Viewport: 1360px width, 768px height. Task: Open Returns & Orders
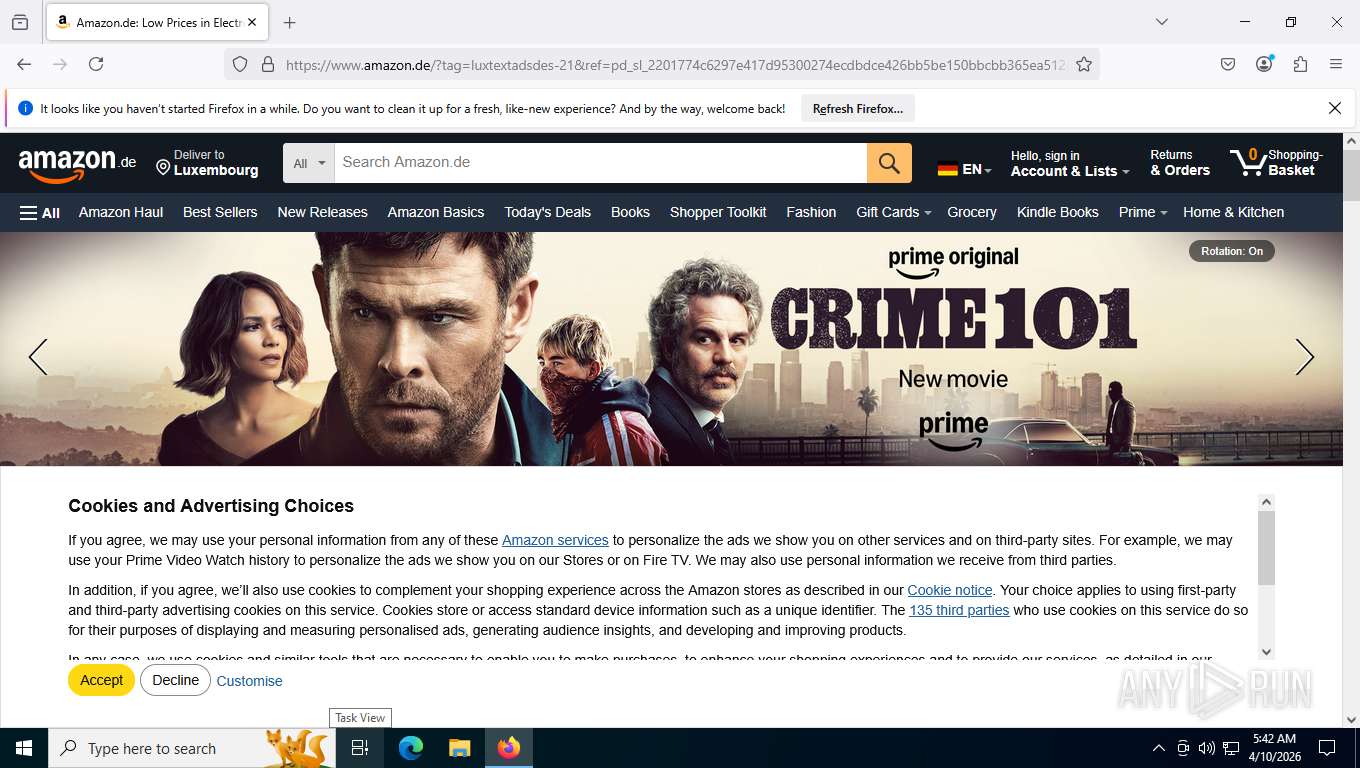1180,163
